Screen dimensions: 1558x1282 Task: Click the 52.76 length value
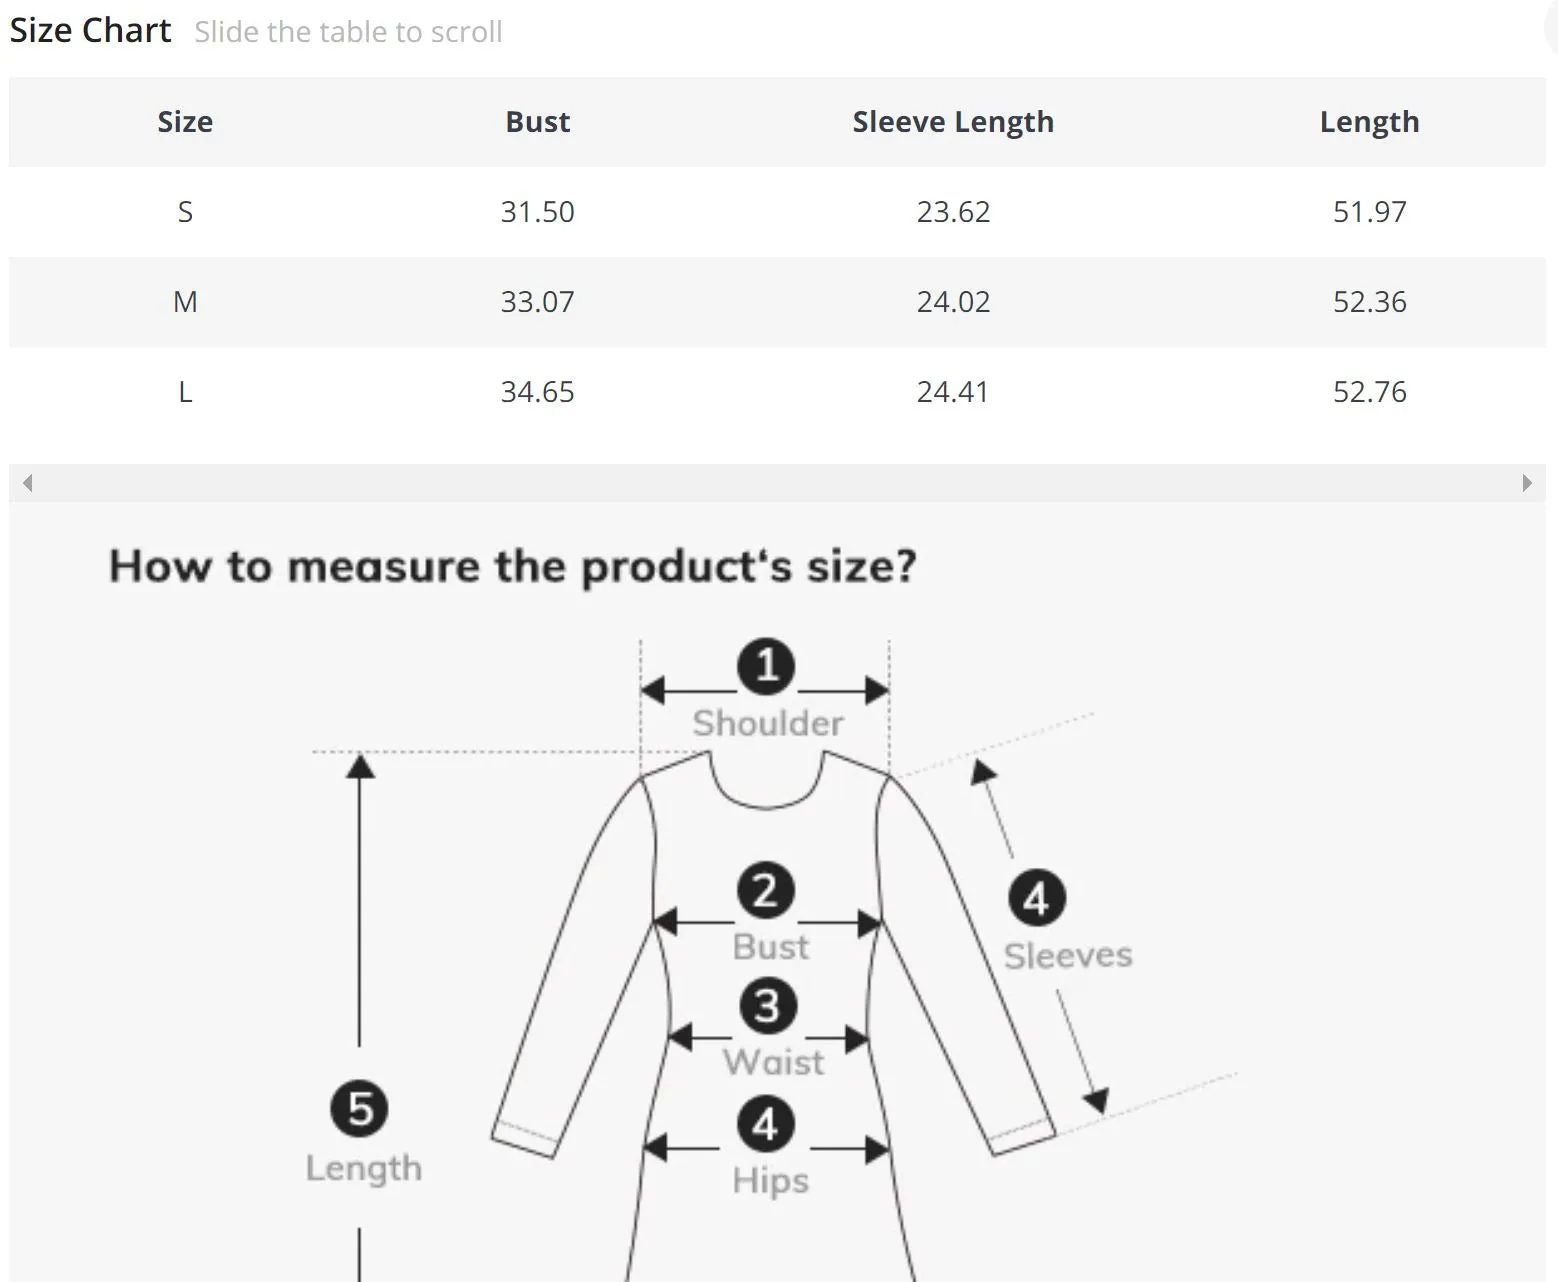1370,392
